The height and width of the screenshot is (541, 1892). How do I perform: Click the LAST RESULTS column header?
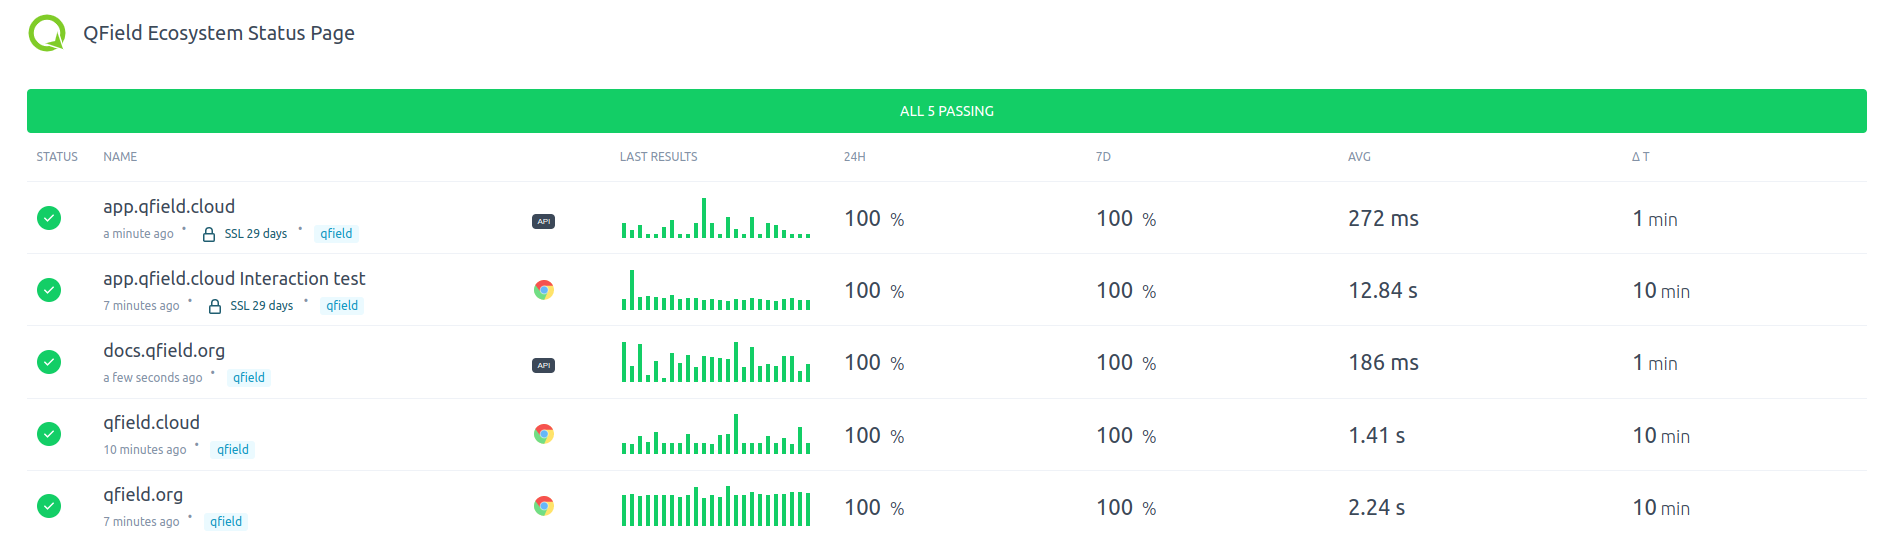(x=658, y=157)
